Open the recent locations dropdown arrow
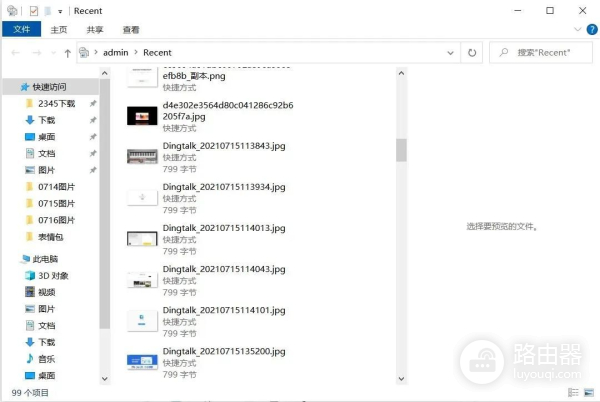The height and width of the screenshot is (402, 600). coord(54,53)
